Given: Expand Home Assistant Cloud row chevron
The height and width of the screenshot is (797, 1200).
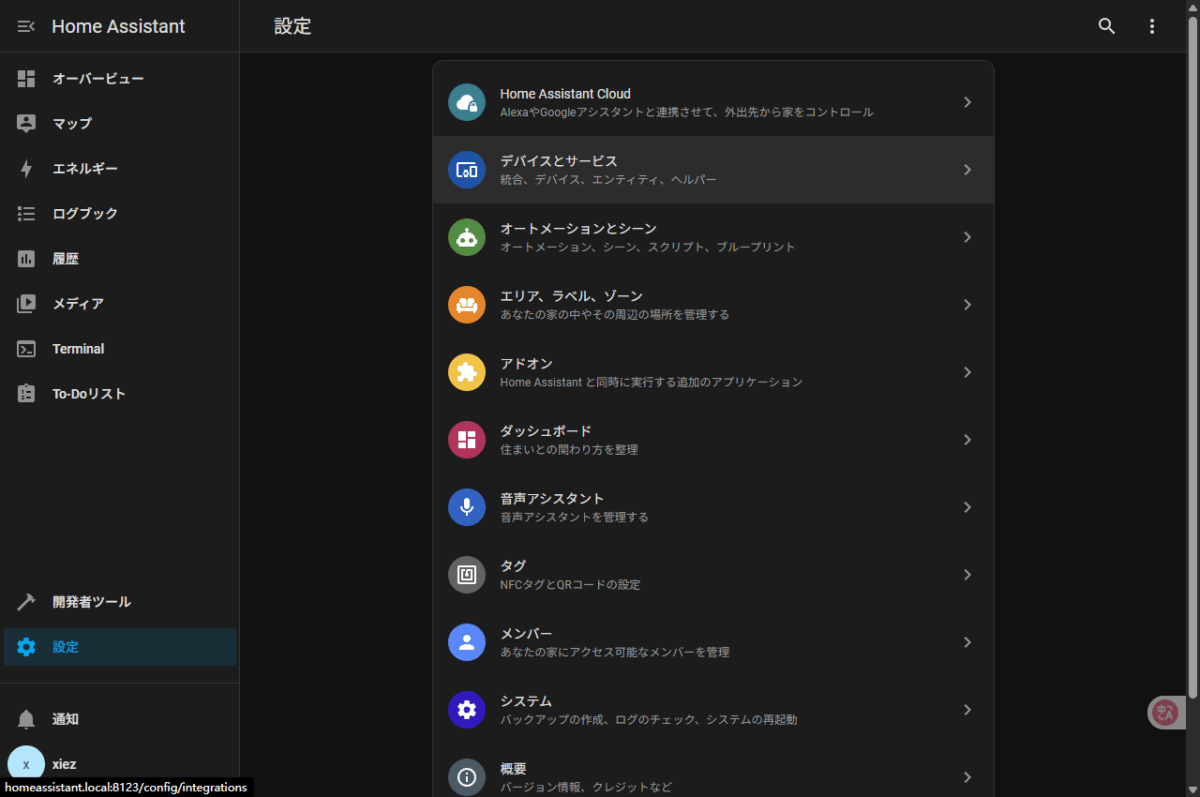Looking at the screenshot, I should (x=967, y=102).
